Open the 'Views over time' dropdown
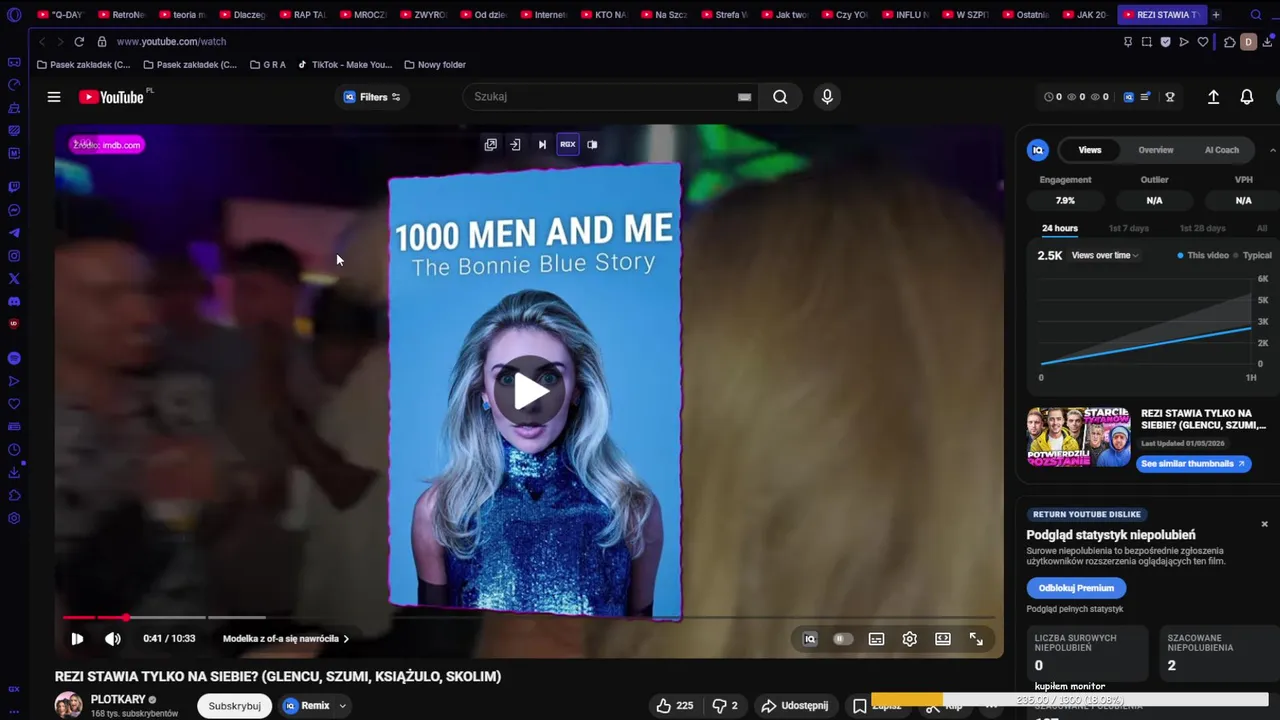Image resolution: width=1280 pixels, height=720 pixels. pyautogui.click(x=1105, y=255)
